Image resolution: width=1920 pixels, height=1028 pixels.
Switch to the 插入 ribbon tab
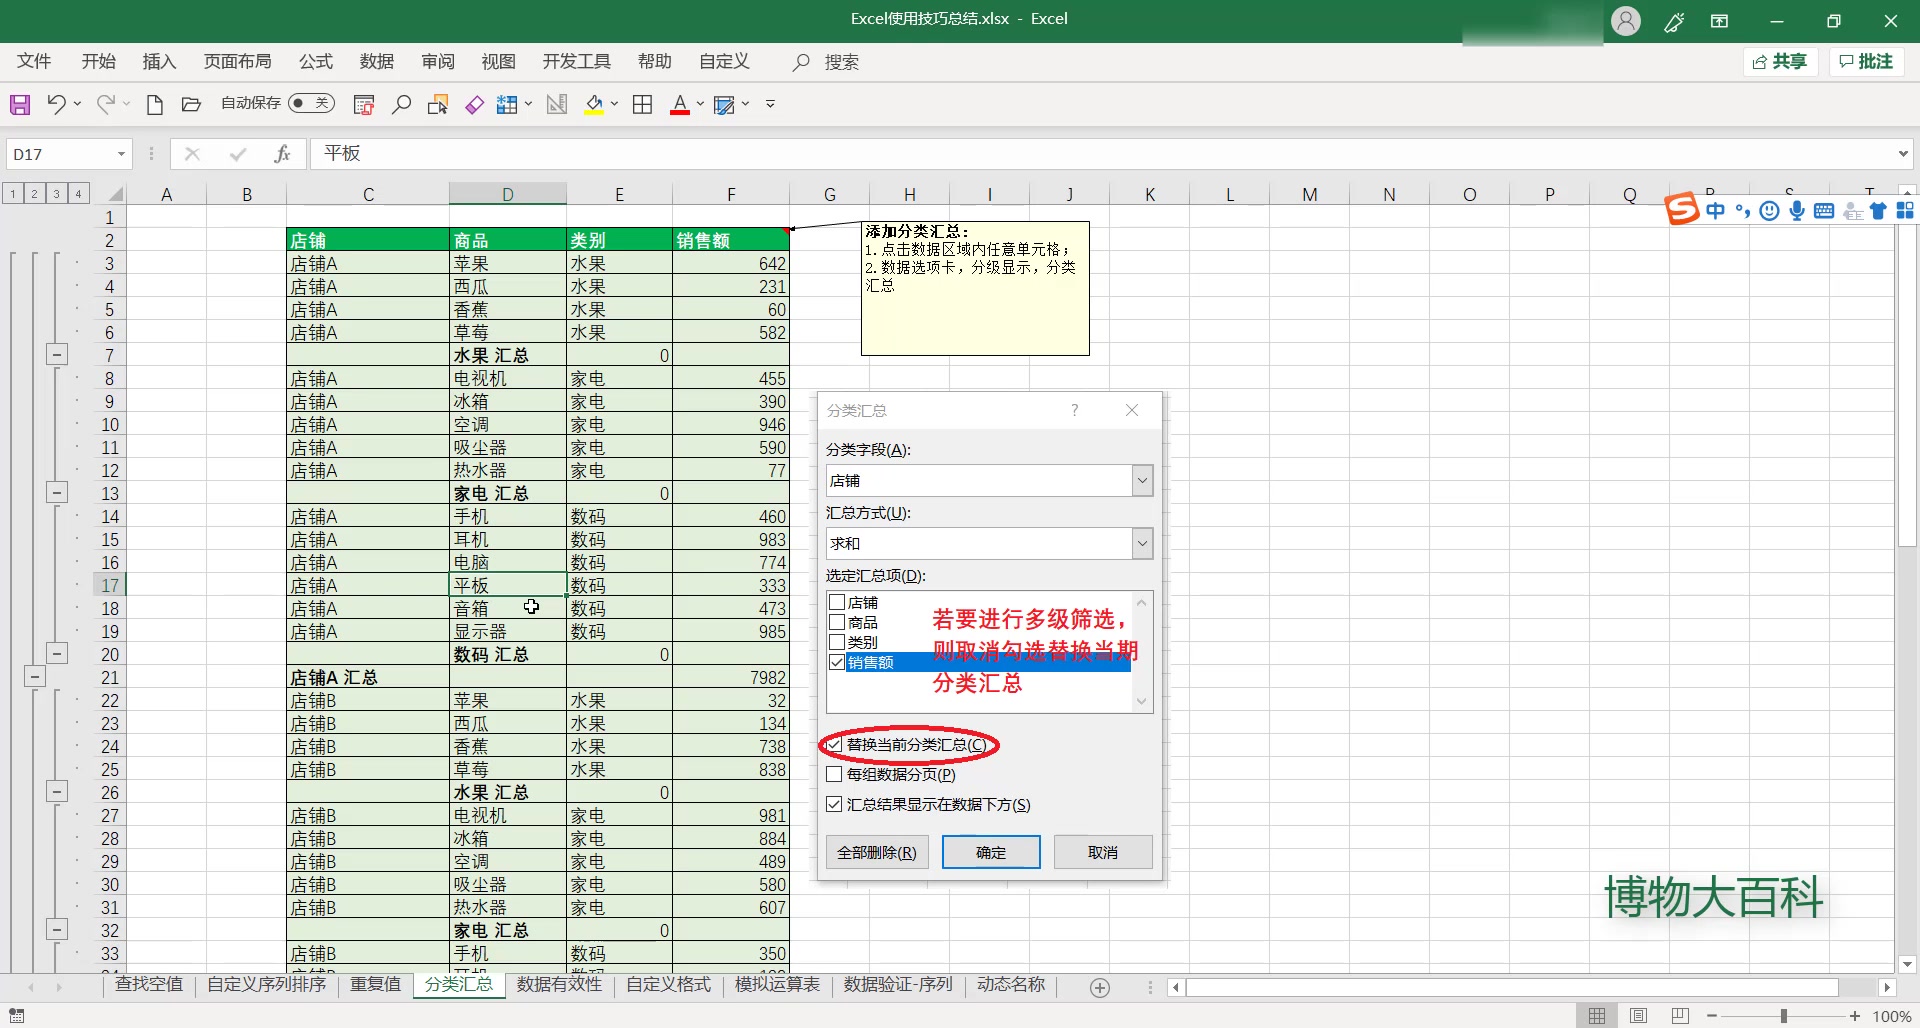159,62
